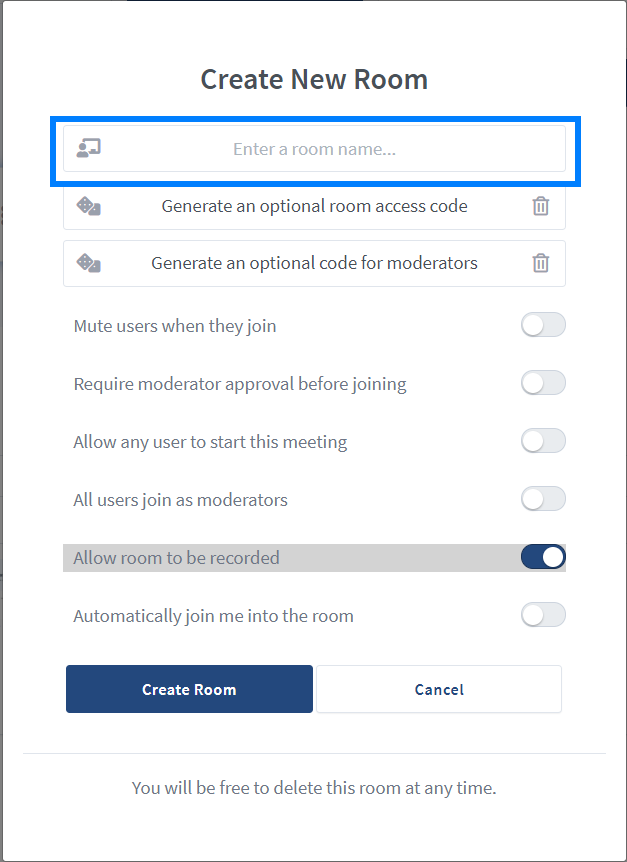Viewport: 627px width, 862px height.
Task: Toggle the 'Automatically join me into the room' switch
Action: point(543,615)
